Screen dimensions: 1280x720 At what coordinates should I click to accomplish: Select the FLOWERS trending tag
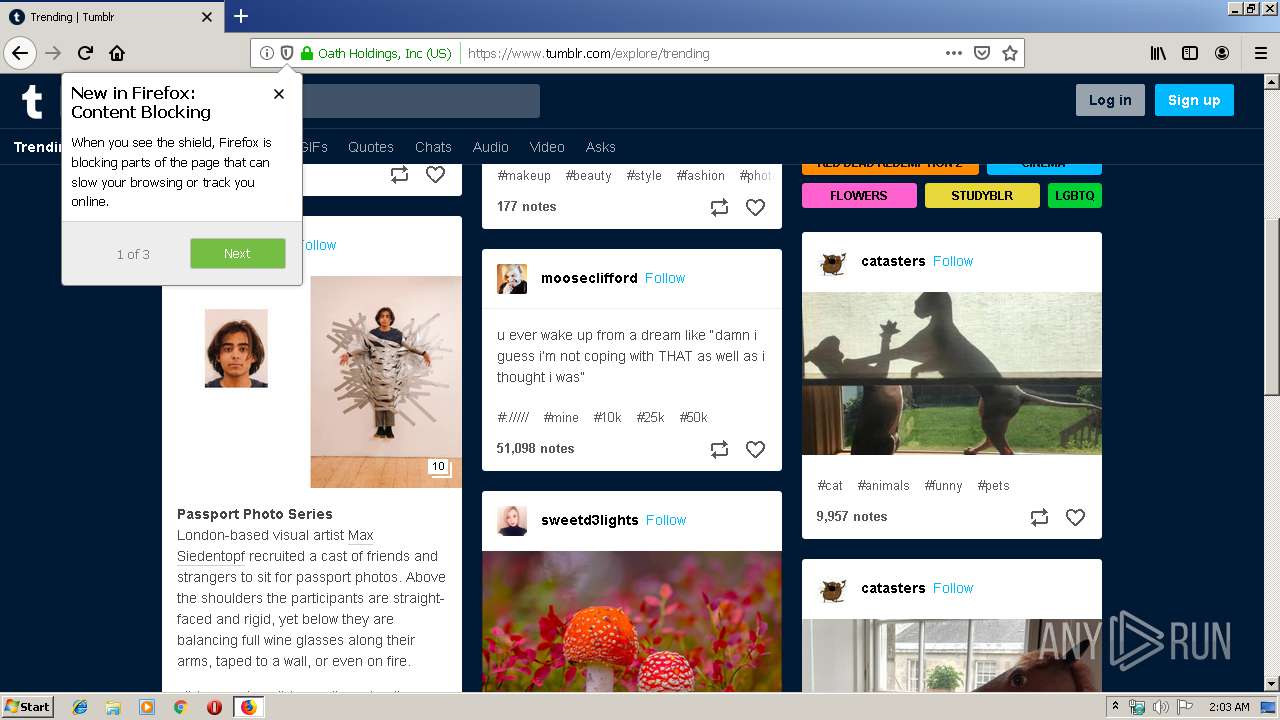[859, 195]
